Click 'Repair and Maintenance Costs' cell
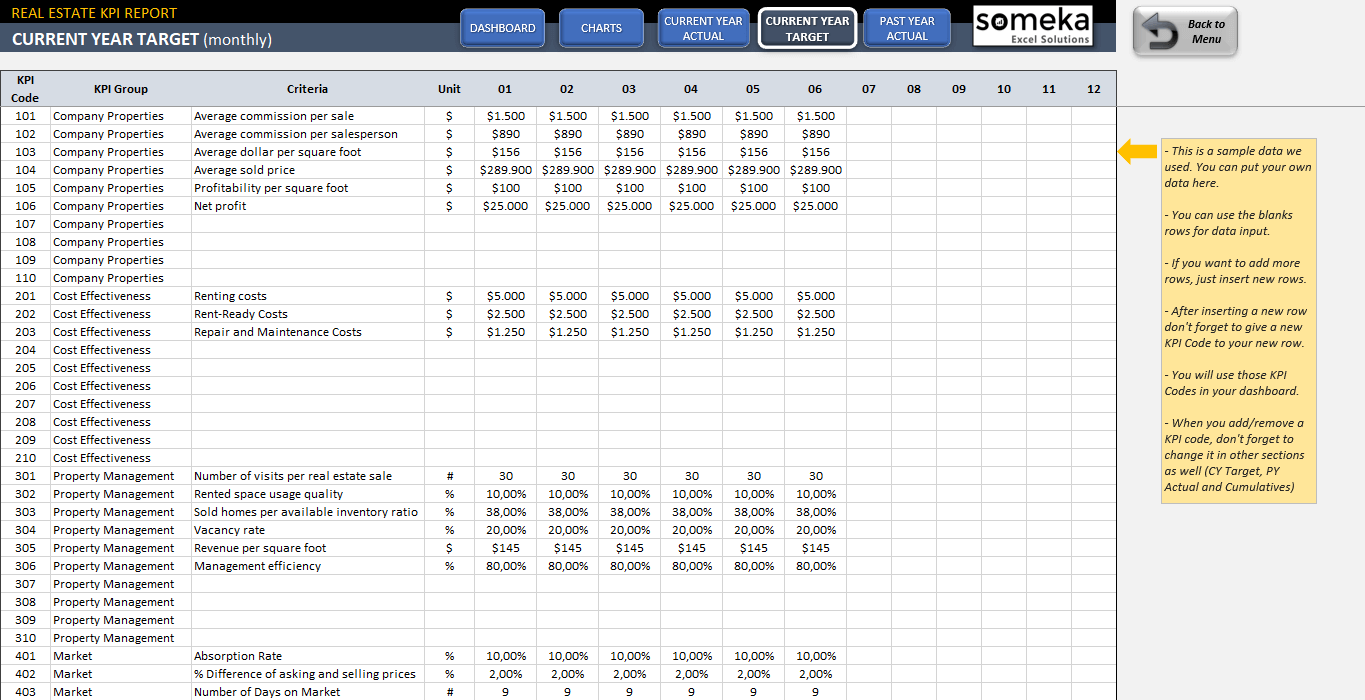This screenshot has height=700, width=1365. click(307, 332)
